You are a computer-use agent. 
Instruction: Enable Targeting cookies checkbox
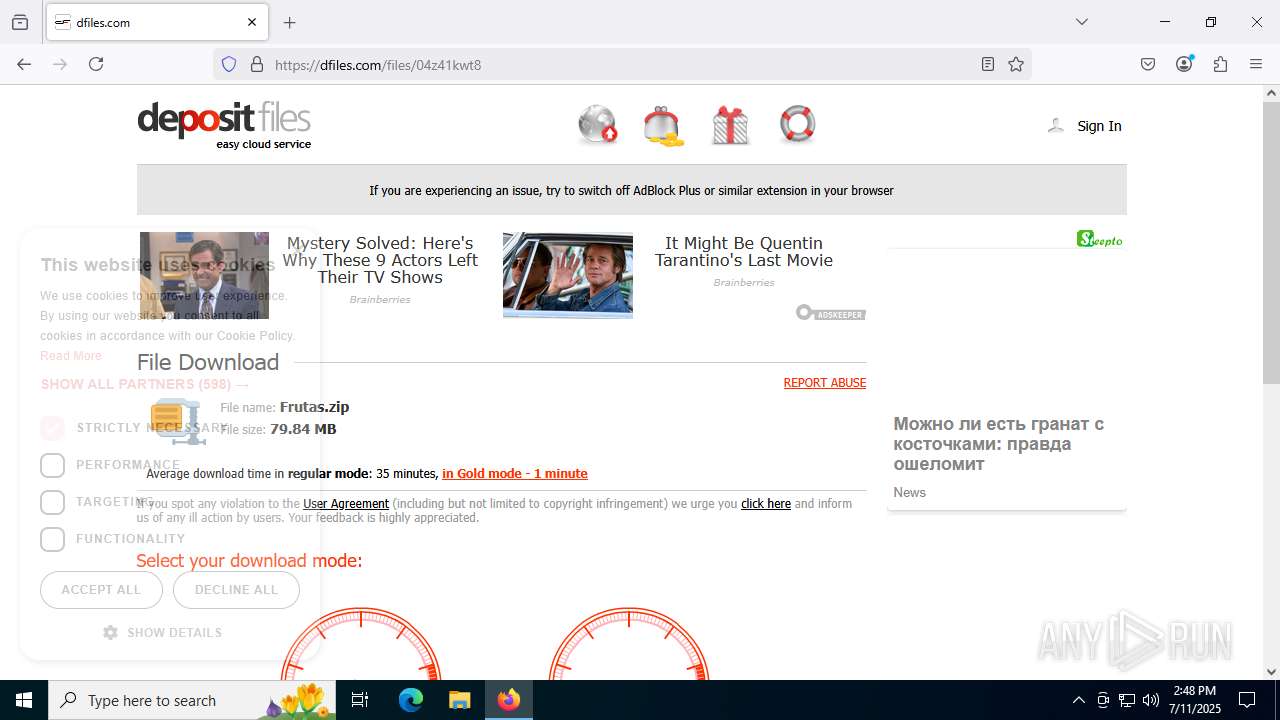pos(52,502)
